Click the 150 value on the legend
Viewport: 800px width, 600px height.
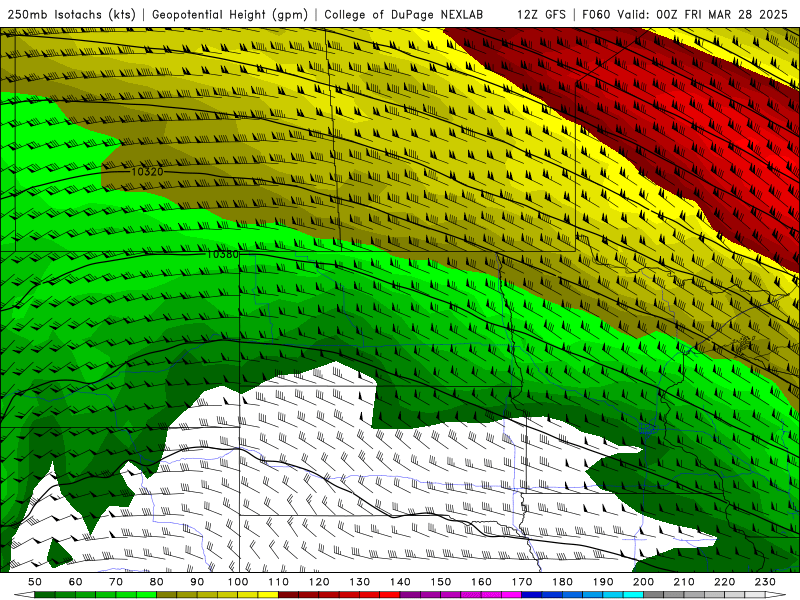tap(441, 582)
